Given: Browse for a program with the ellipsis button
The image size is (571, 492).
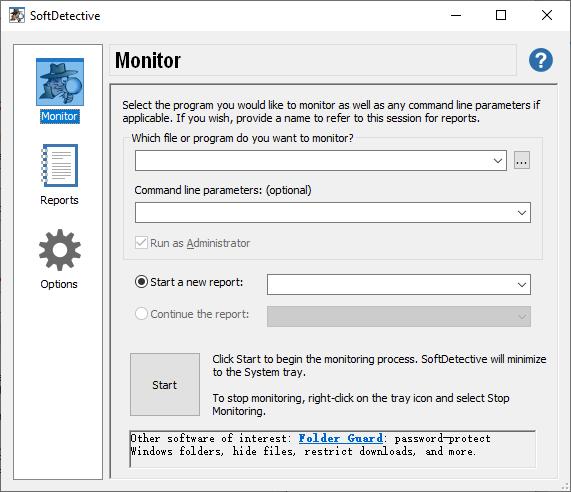Looking at the screenshot, I should (x=522, y=161).
